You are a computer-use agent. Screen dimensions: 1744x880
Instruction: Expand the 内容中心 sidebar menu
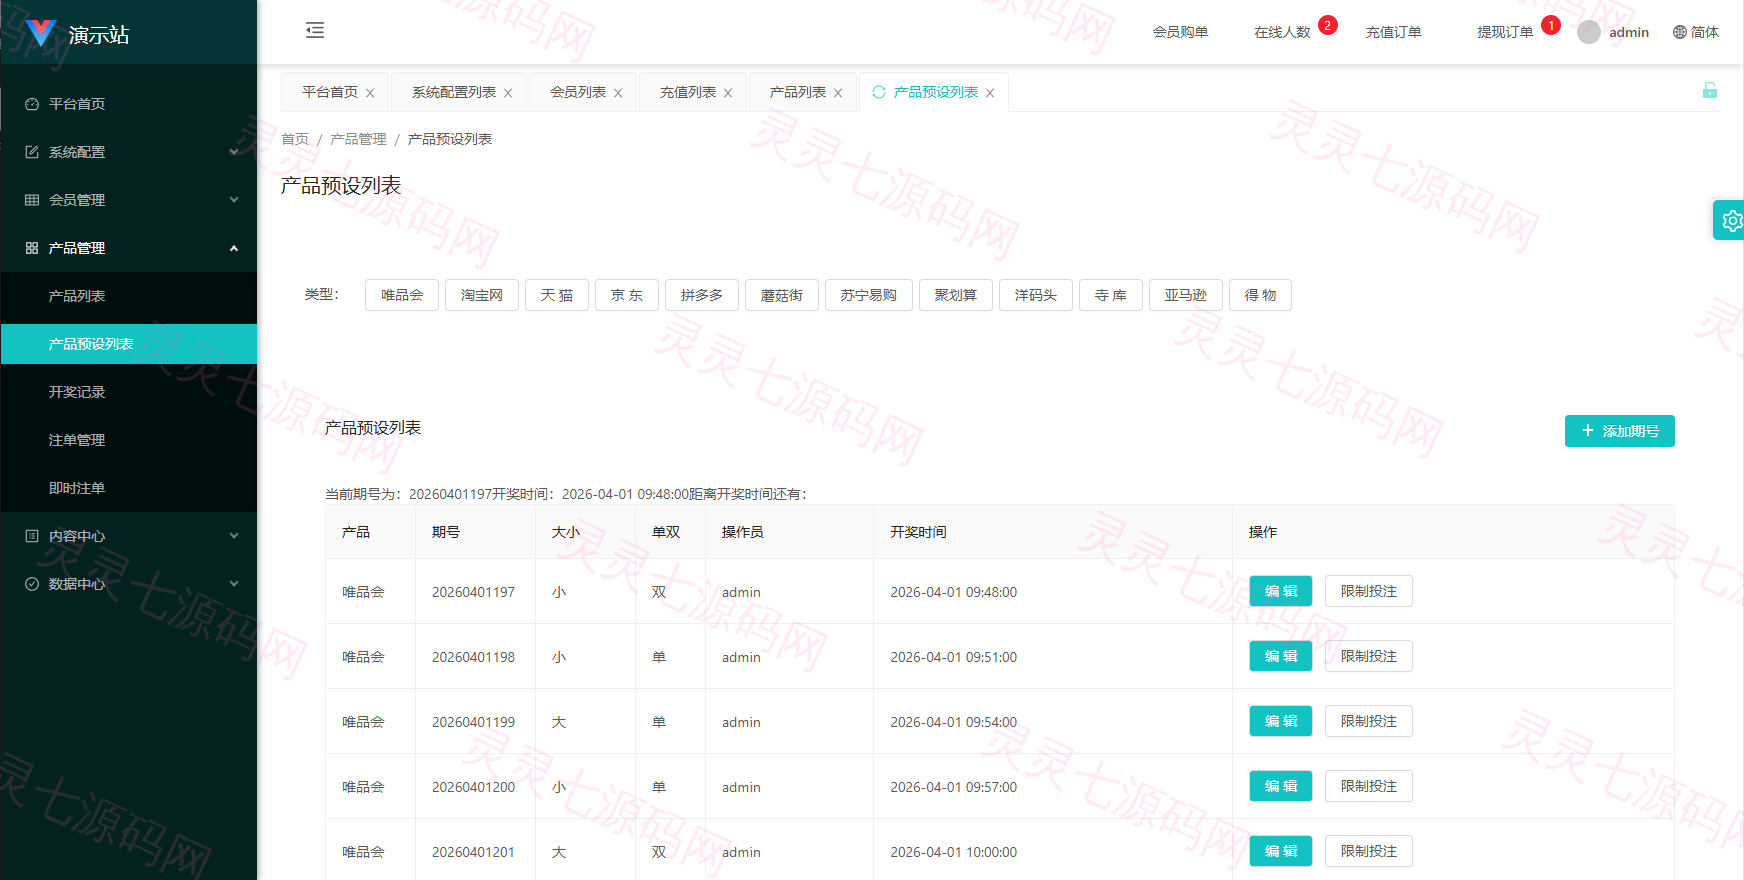click(129, 536)
